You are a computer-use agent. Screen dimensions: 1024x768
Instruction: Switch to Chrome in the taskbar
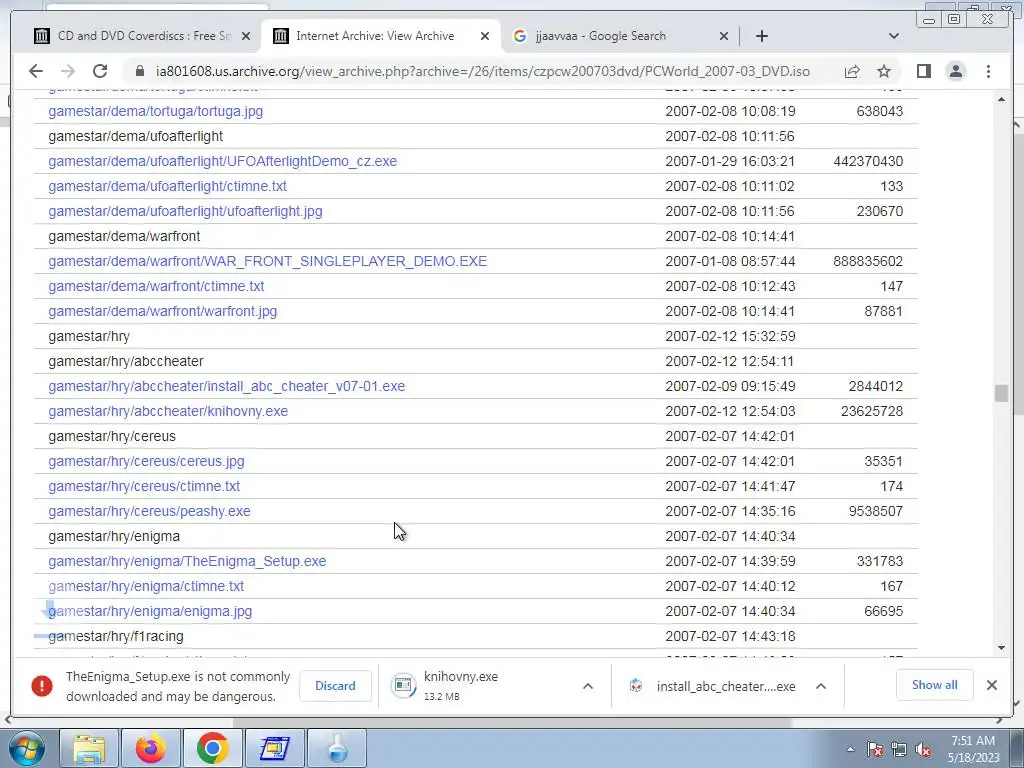coord(212,748)
